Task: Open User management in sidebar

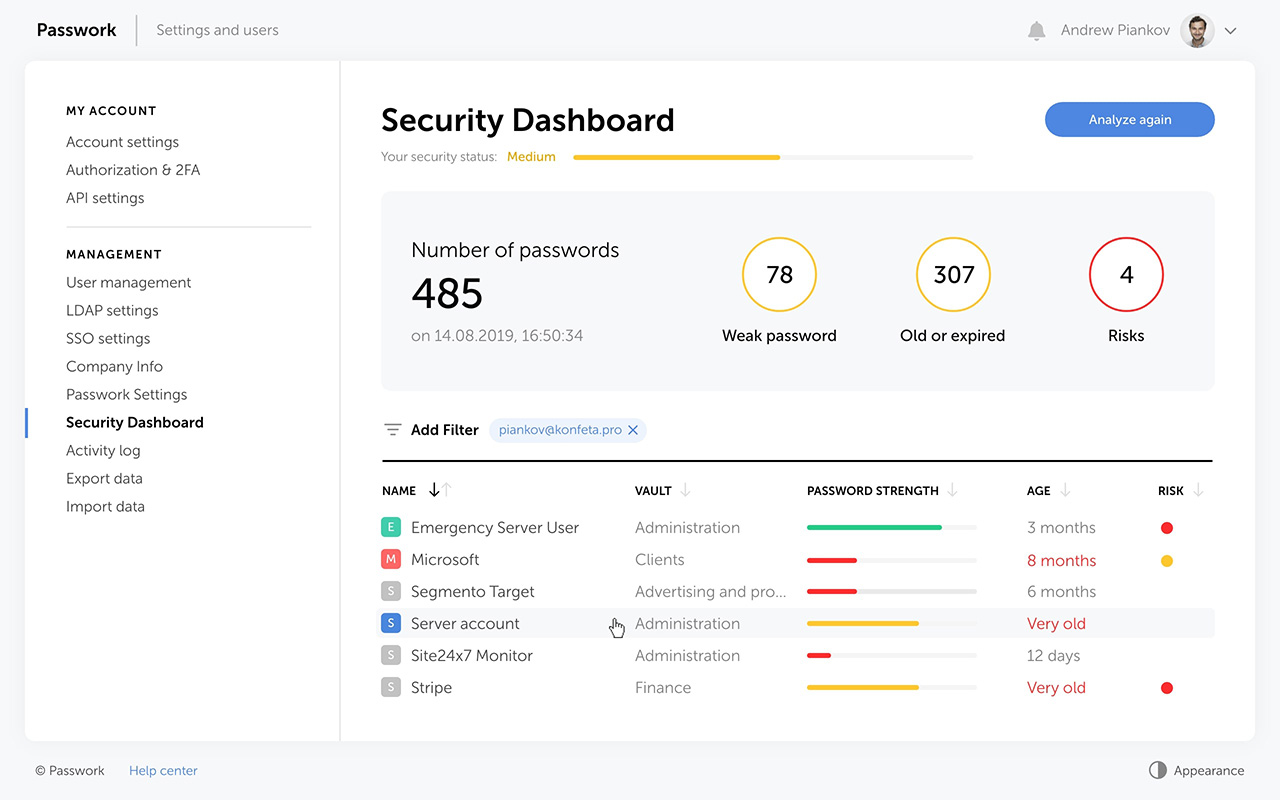Action: [x=128, y=282]
